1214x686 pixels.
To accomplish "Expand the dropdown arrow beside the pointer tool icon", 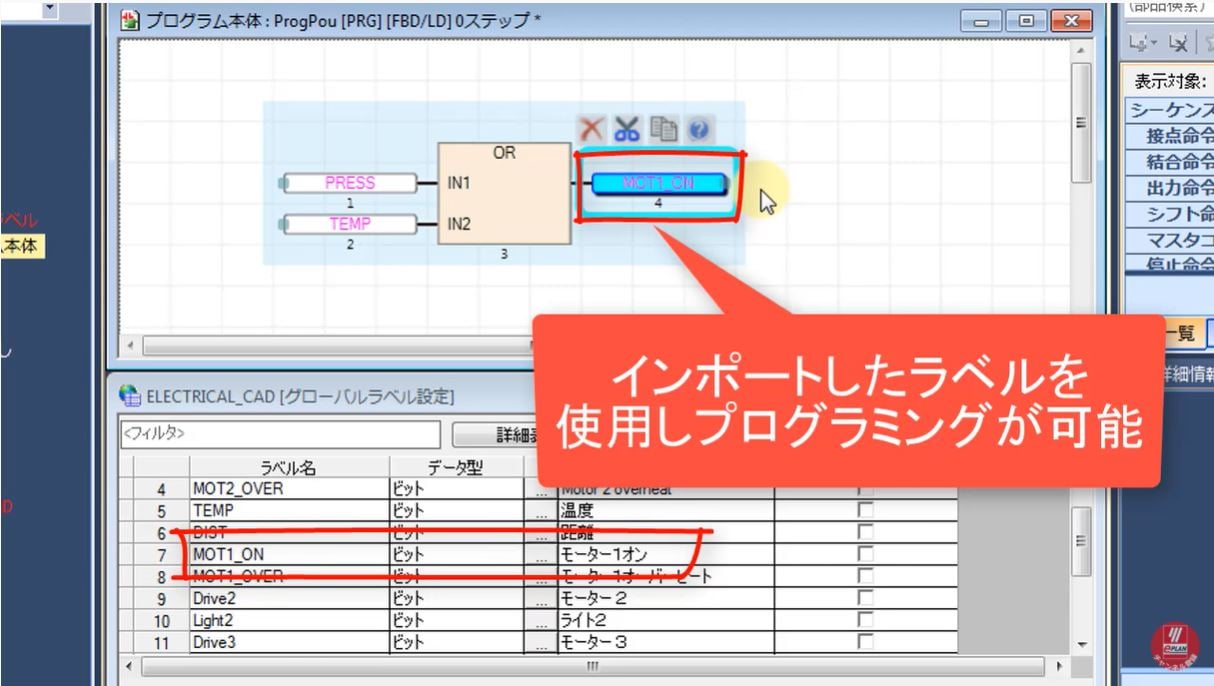I will pos(1155,40).
